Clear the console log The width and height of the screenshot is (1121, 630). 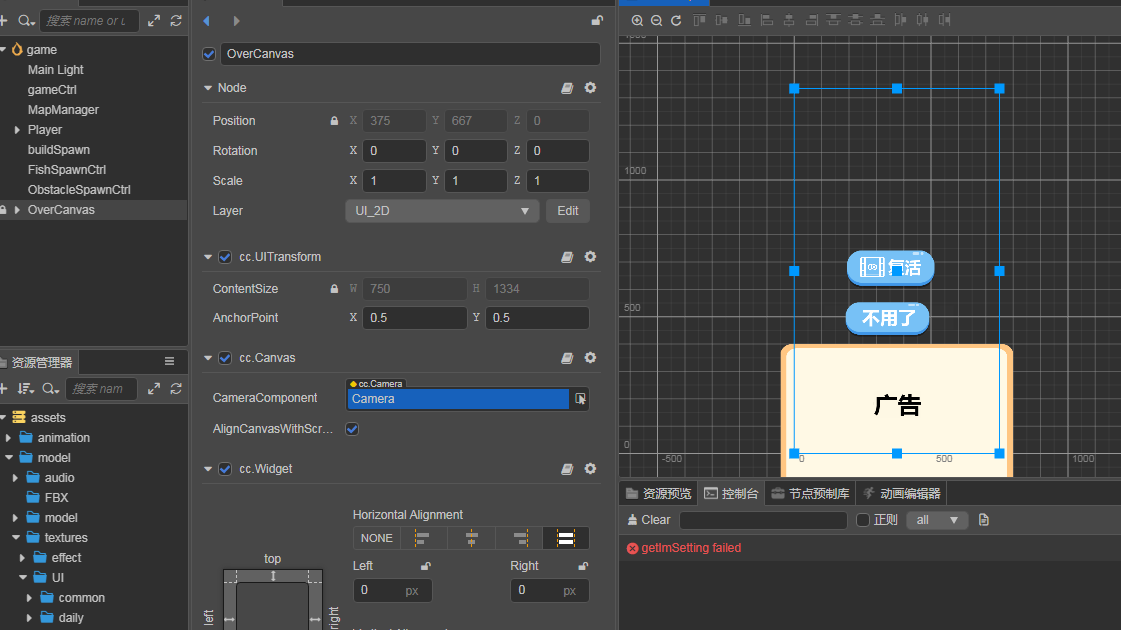649,520
